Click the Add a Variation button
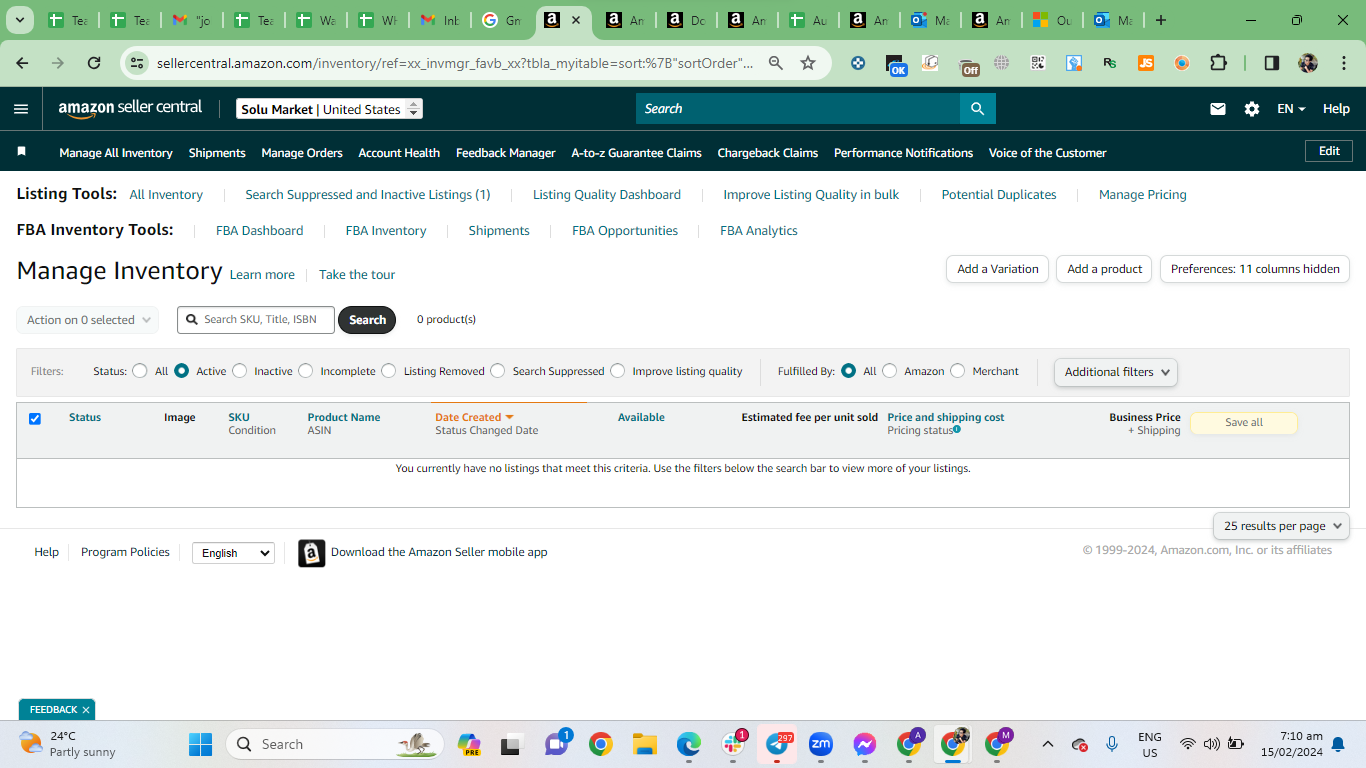Image resolution: width=1366 pixels, height=768 pixels. point(998,269)
